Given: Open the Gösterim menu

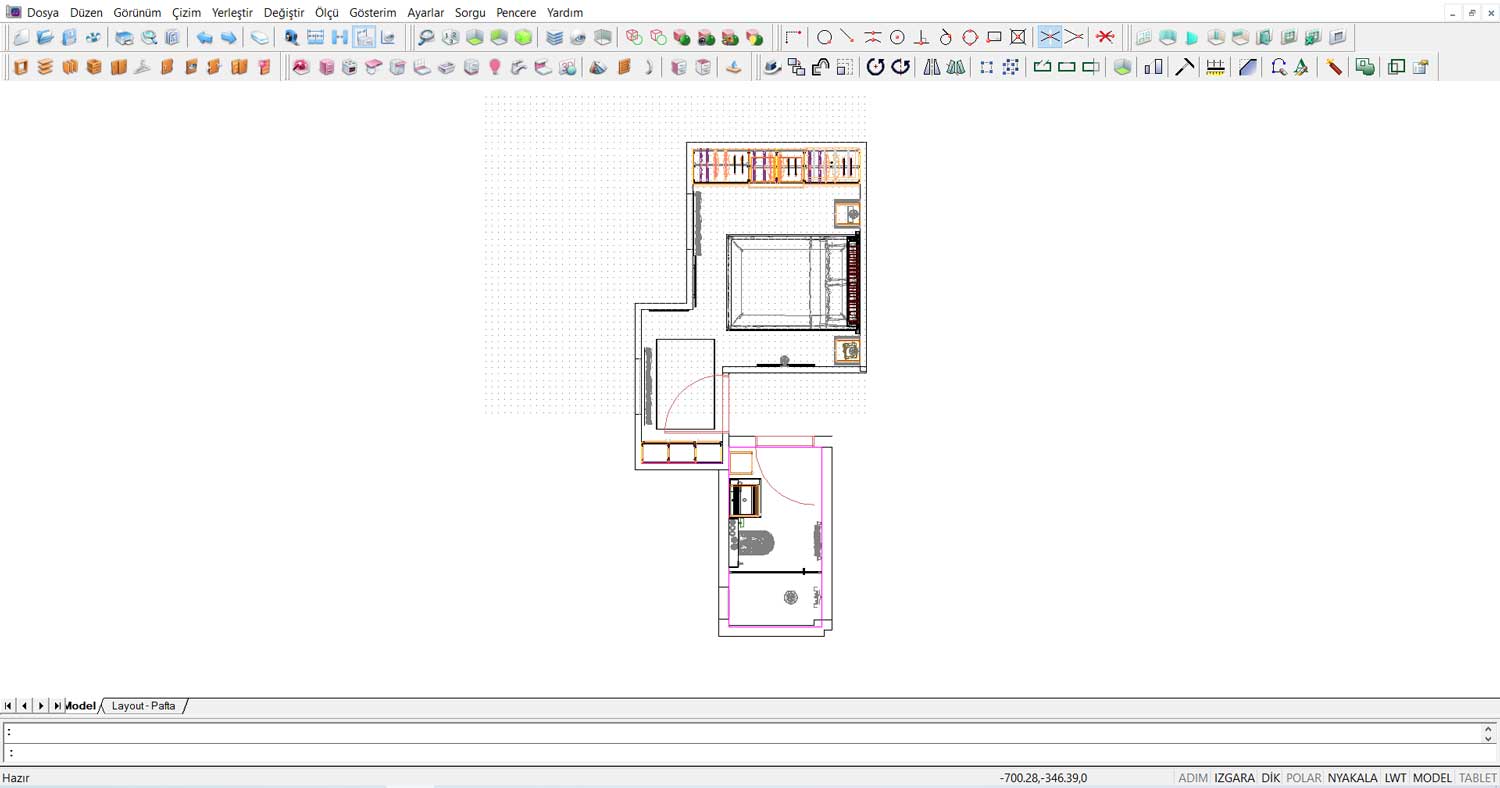Looking at the screenshot, I should (x=372, y=13).
